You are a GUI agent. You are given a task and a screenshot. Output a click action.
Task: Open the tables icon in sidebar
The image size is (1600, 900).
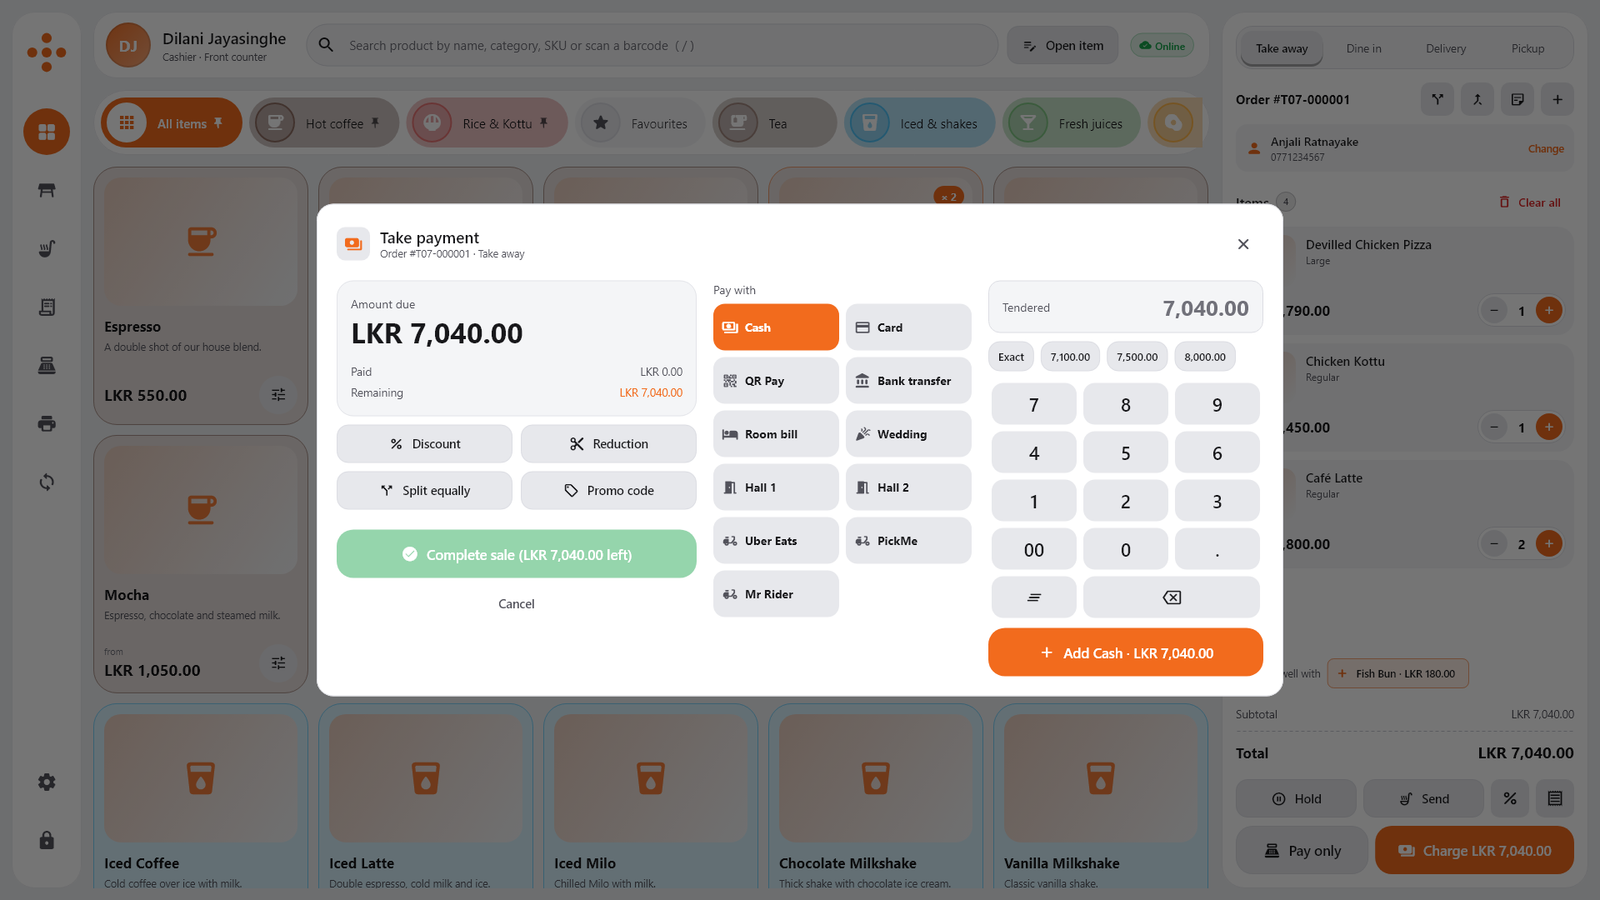tap(47, 190)
